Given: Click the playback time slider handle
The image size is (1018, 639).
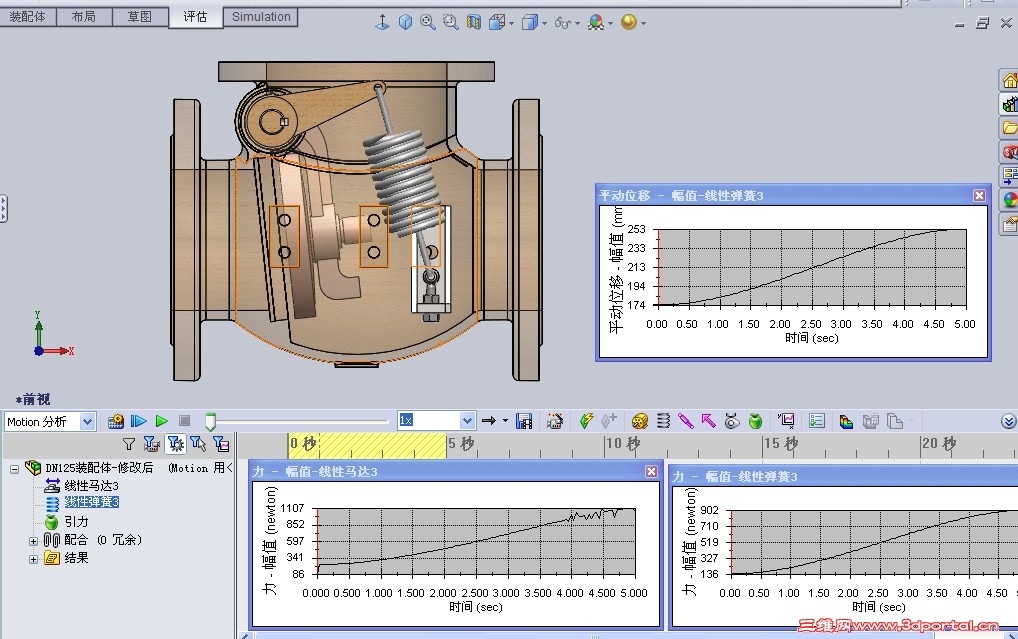Looking at the screenshot, I should tap(210, 422).
